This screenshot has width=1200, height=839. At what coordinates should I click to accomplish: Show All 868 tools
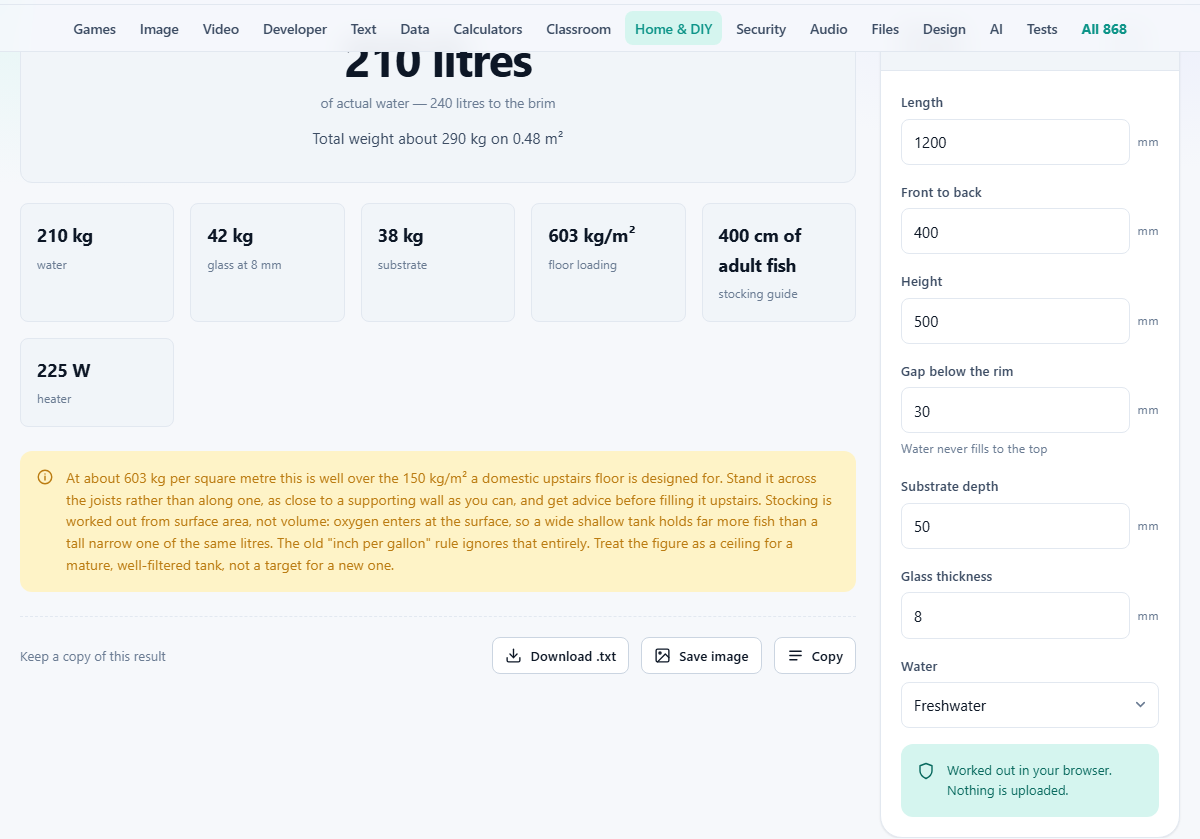click(1104, 29)
